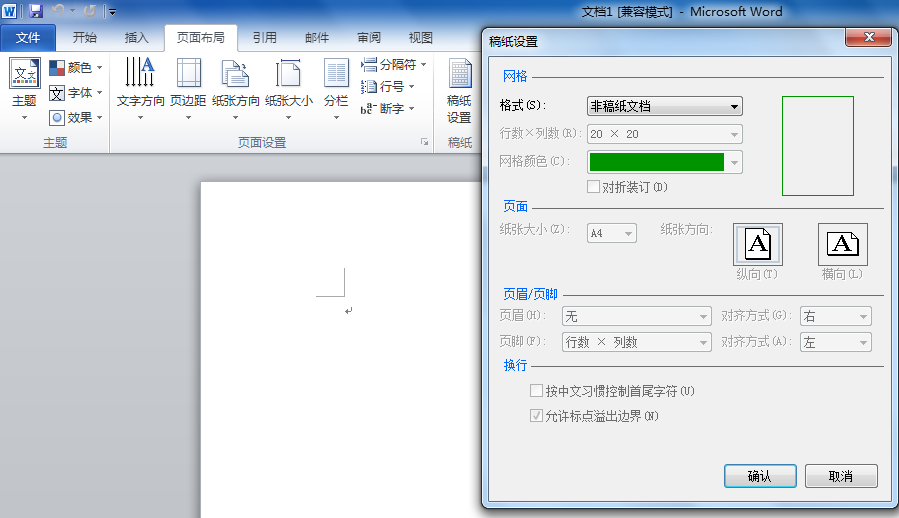899x518 pixels.
Task: Open quick access toolbar customize arrow
Action: tap(112, 11)
